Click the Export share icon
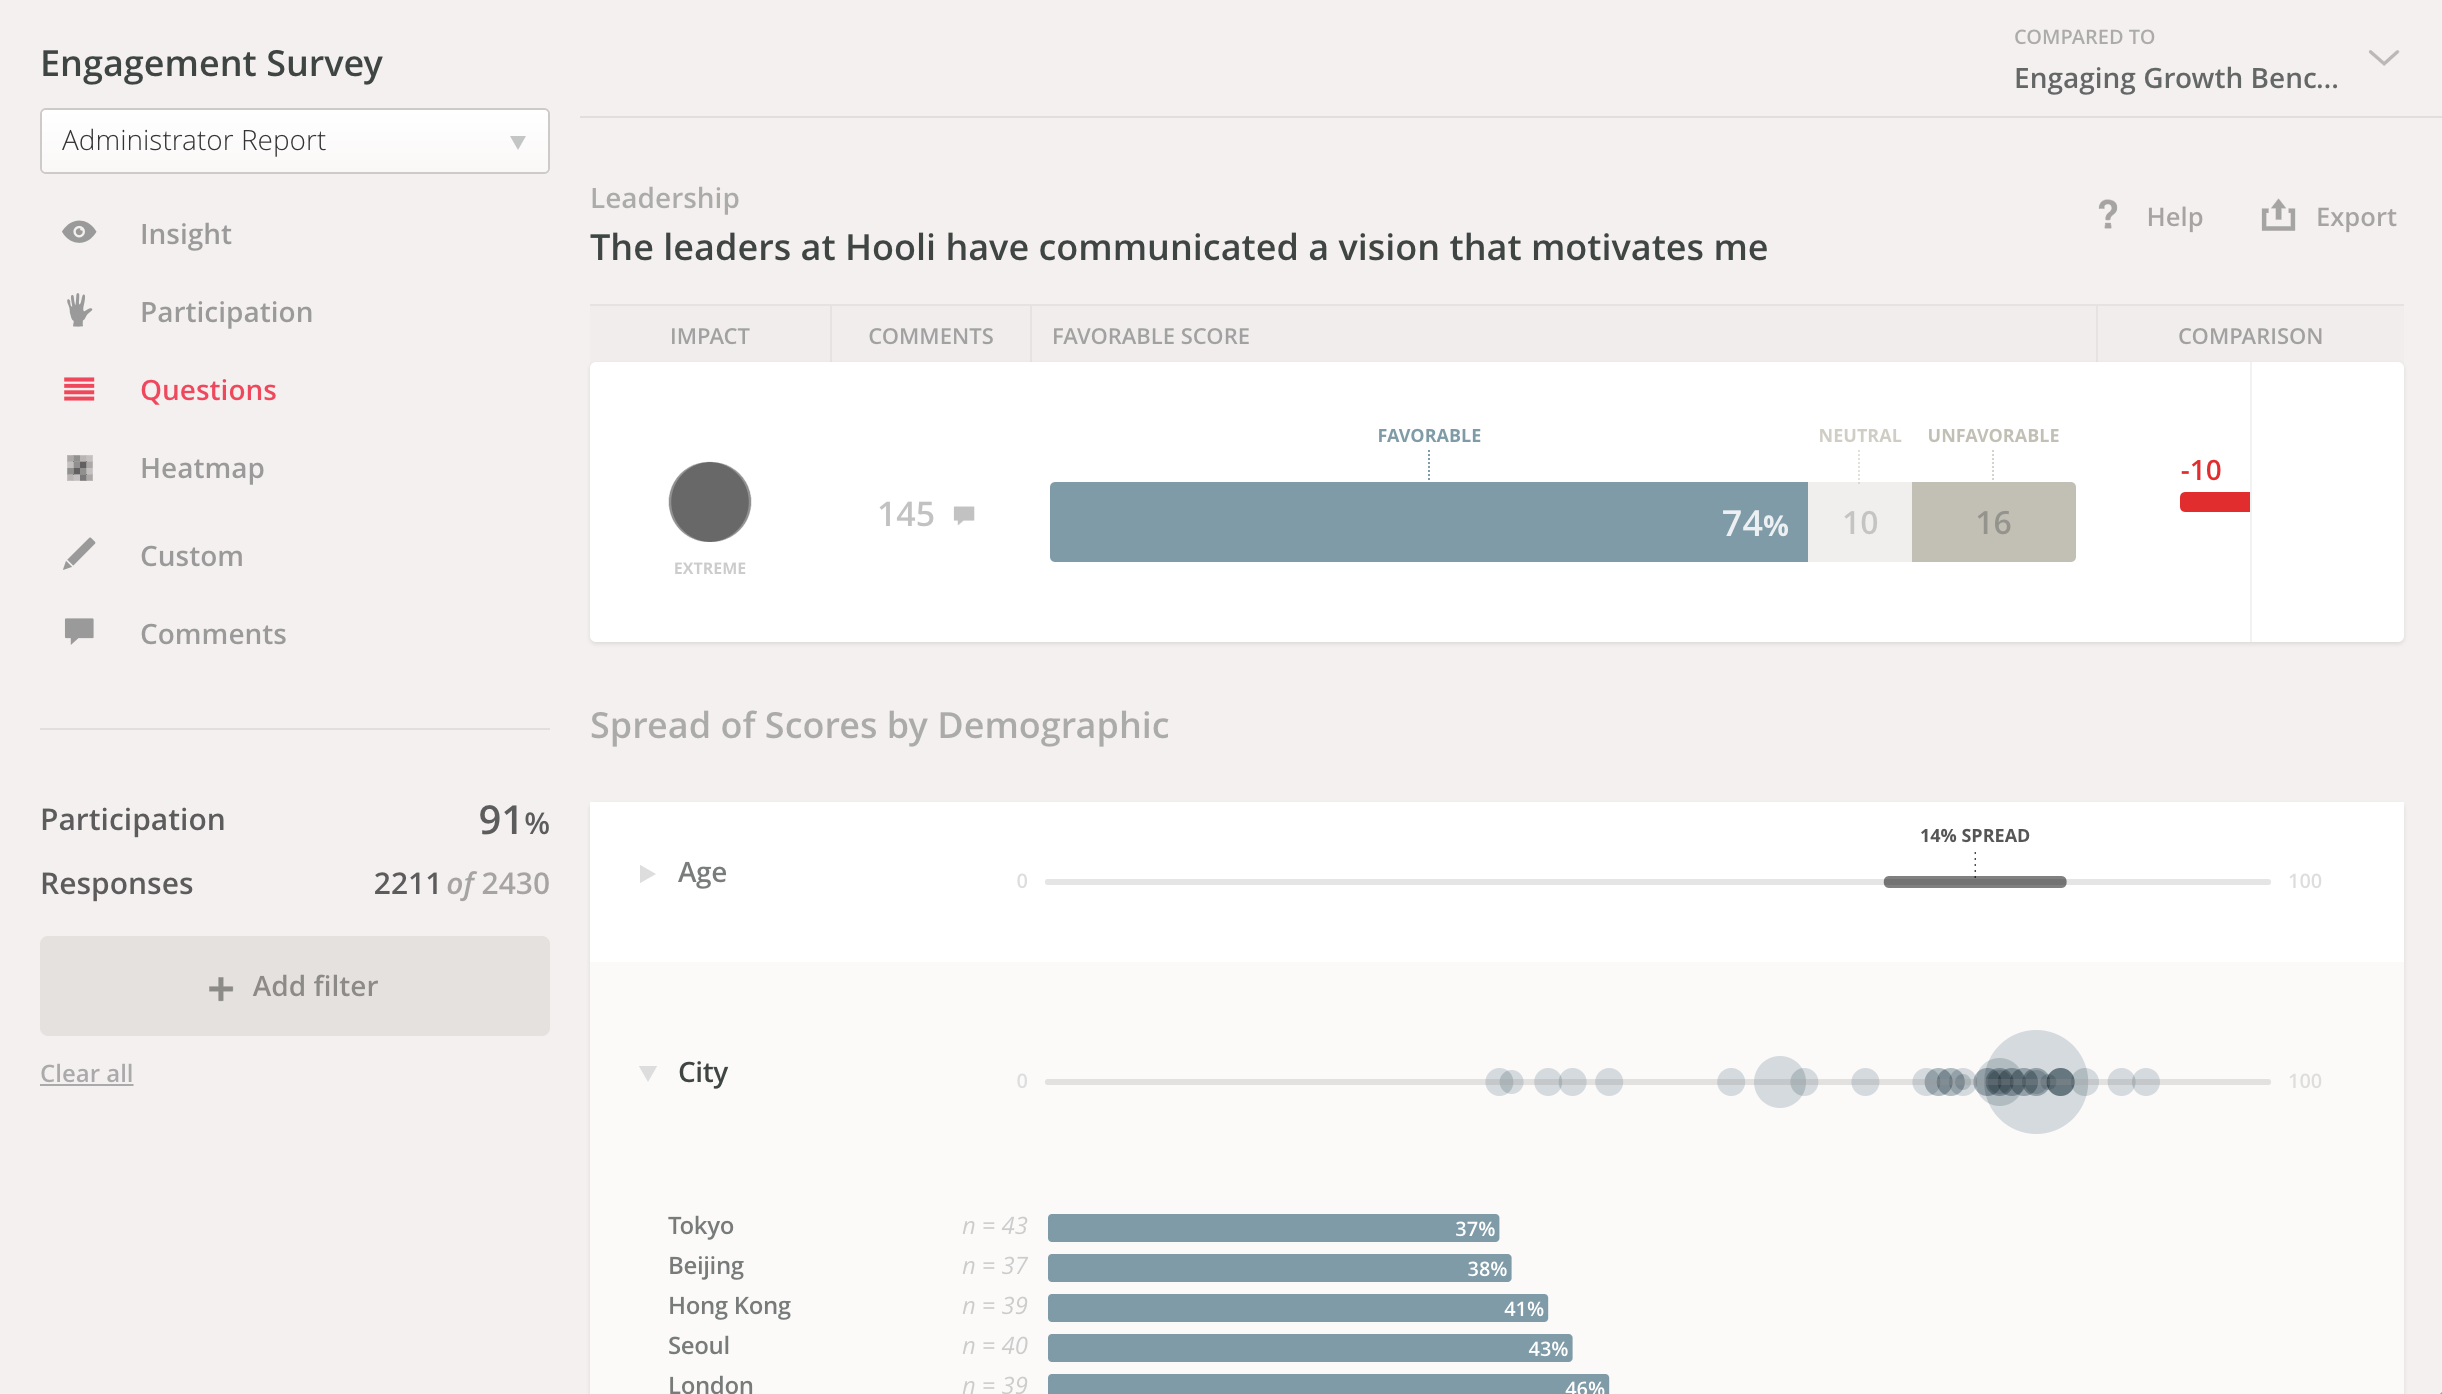This screenshot has width=2442, height=1394. (2278, 215)
